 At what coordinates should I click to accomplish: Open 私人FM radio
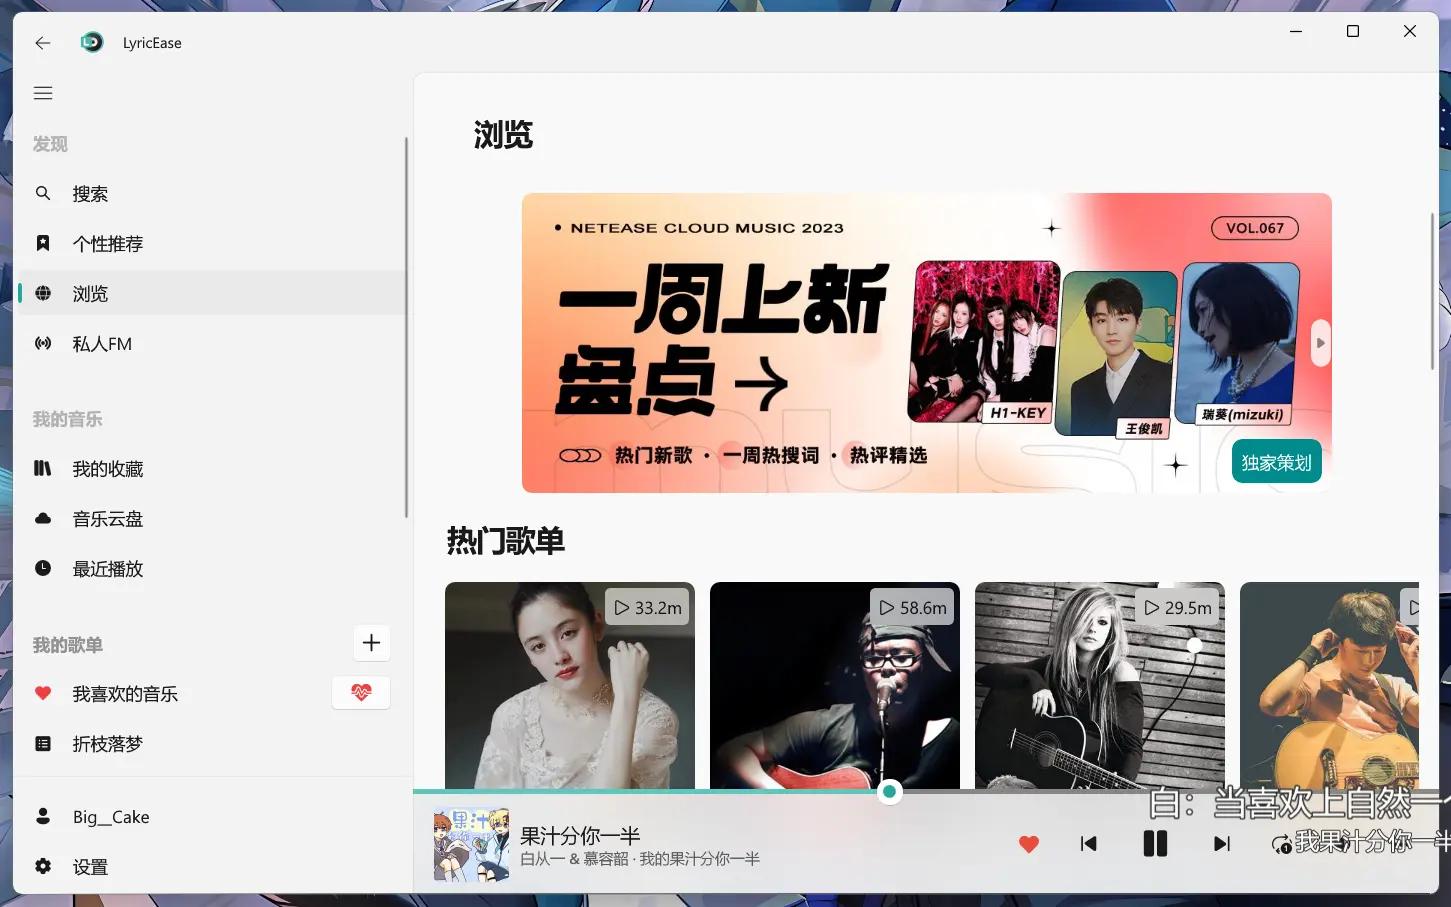[x=102, y=344]
